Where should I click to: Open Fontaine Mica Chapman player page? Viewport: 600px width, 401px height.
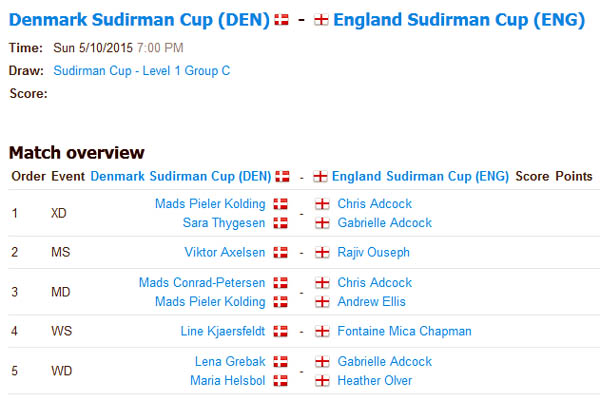click(404, 331)
